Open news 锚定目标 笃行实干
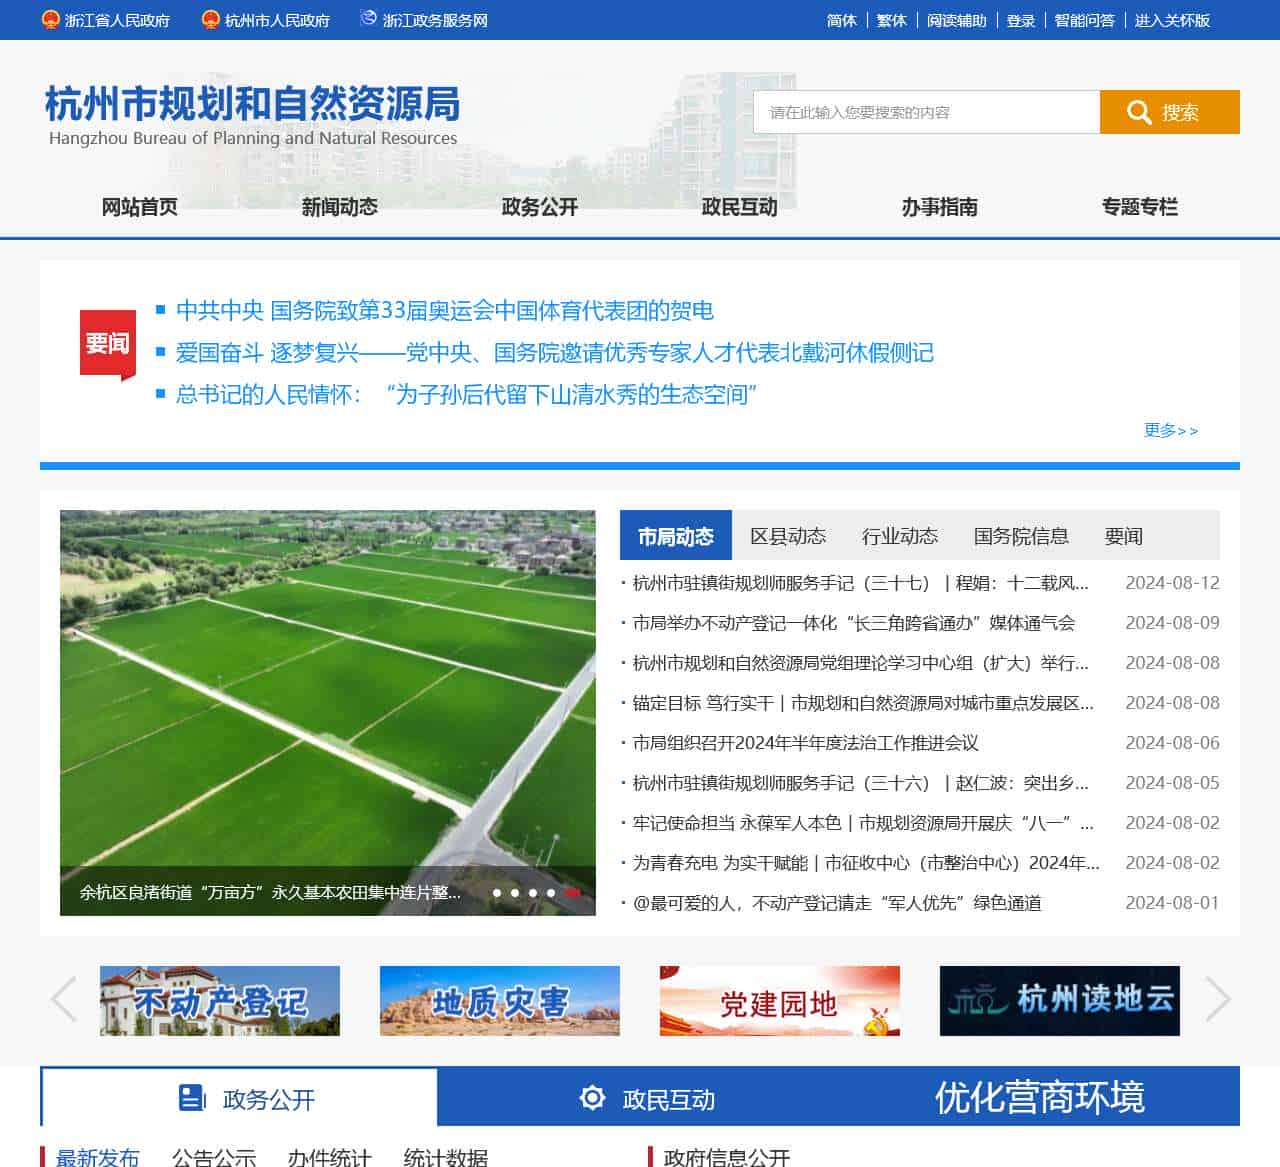1280x1167 pixels. coord(863,703)
